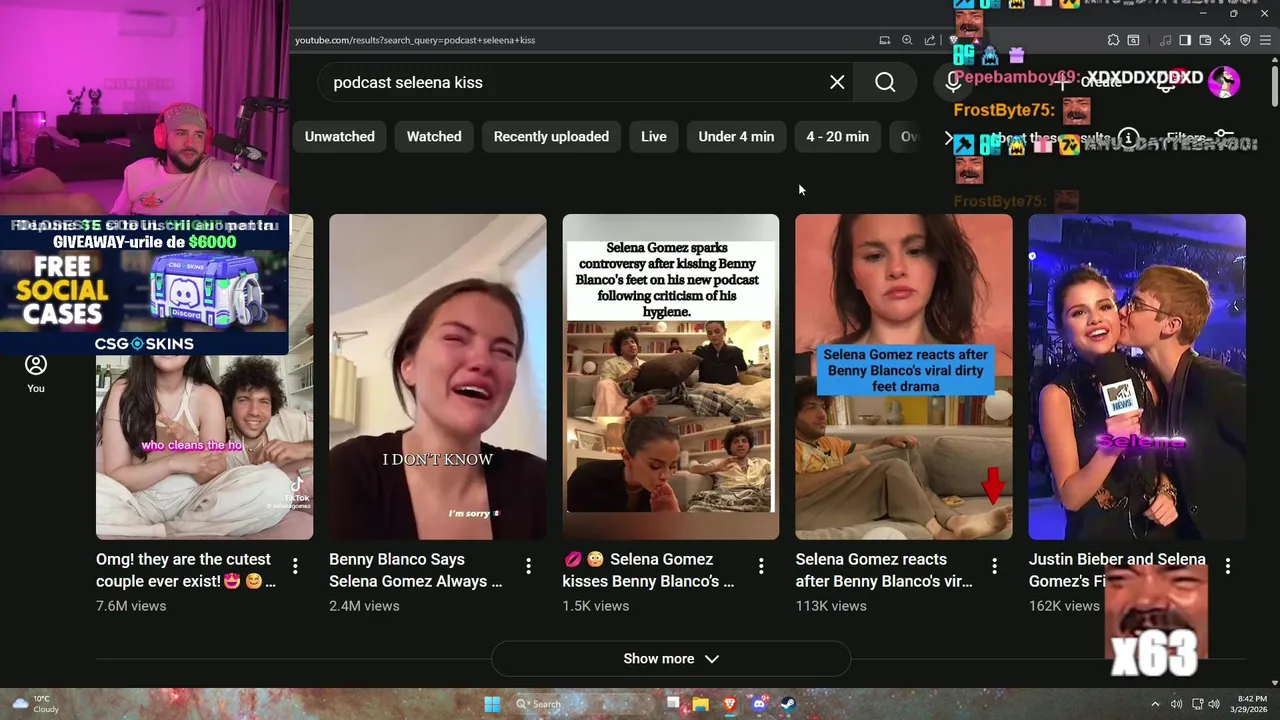
Task: Open 'Justin Bieber and Selena Gomez's' title
Action: pos(1117,570)
